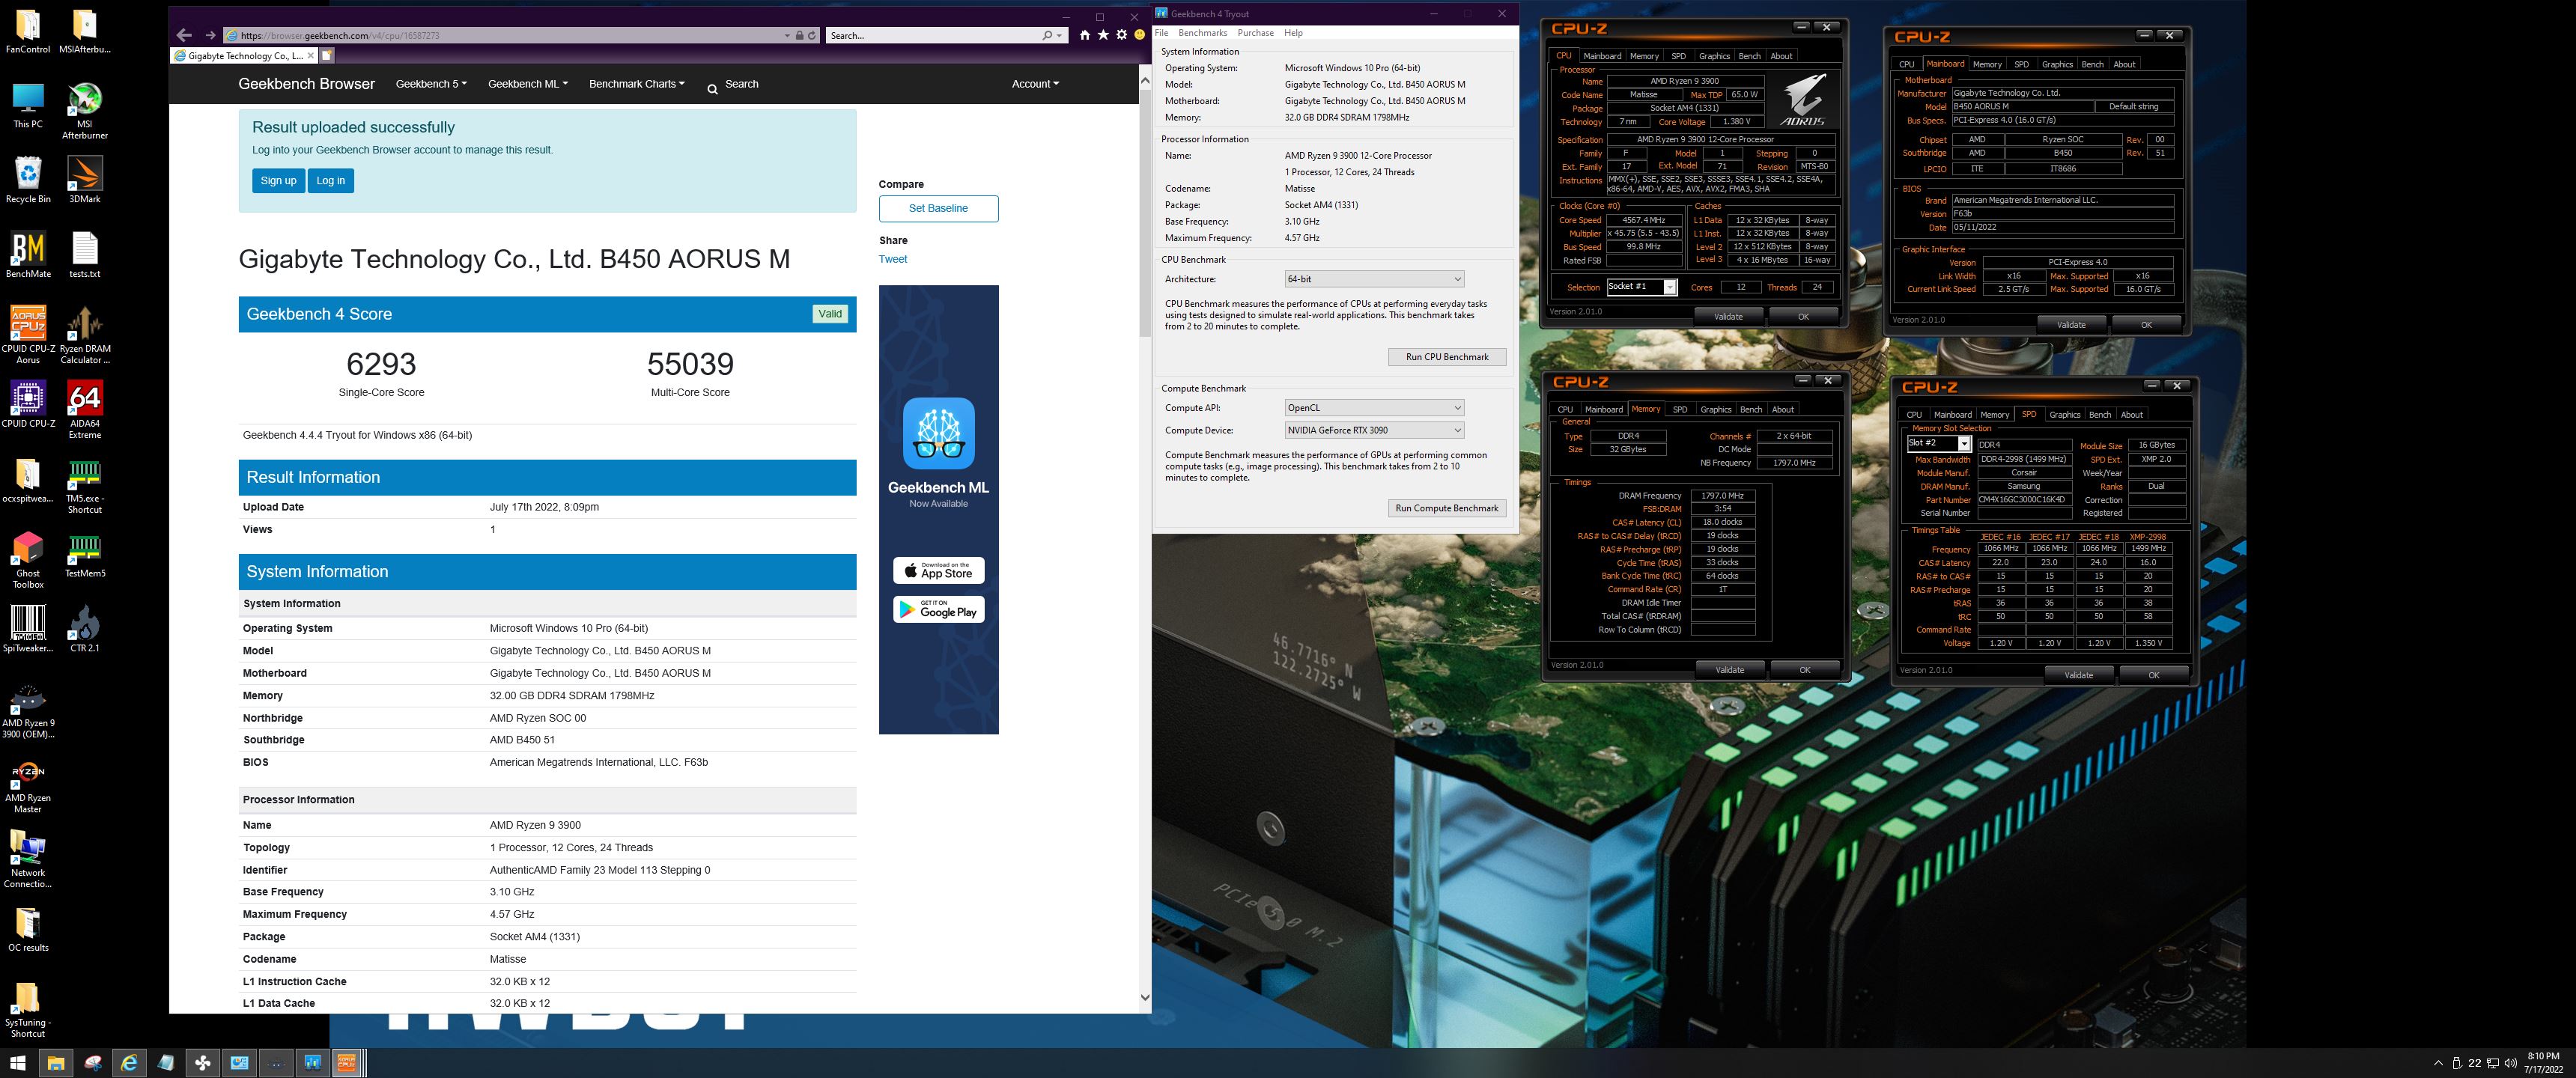
Task: Click the Get it on Google Play badge
Action: 938,610
